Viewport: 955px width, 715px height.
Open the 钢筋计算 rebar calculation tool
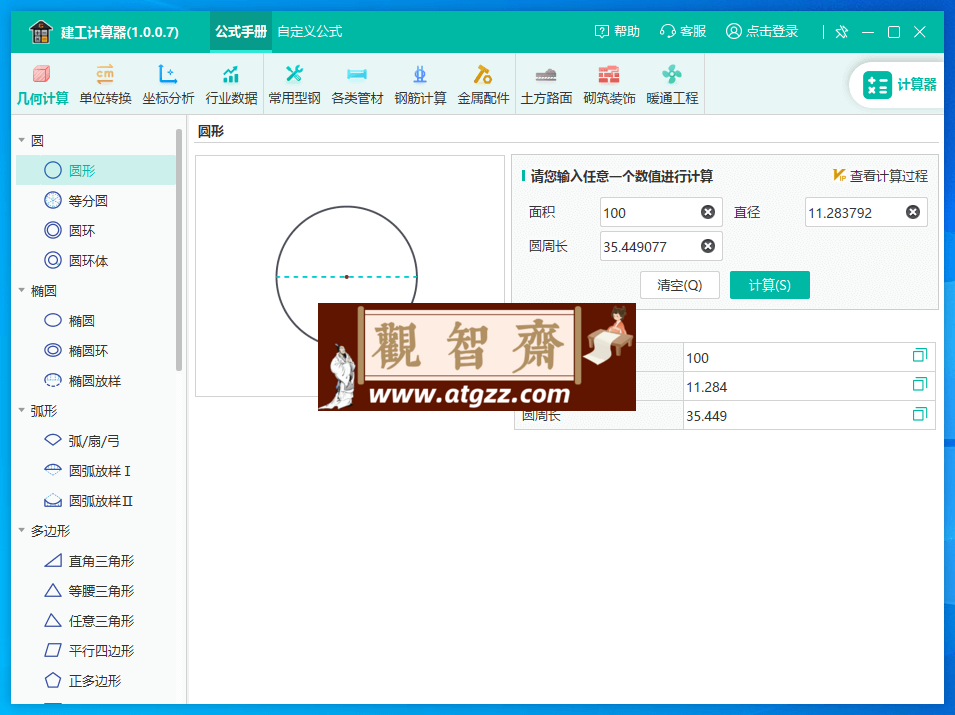click(420, 85)
